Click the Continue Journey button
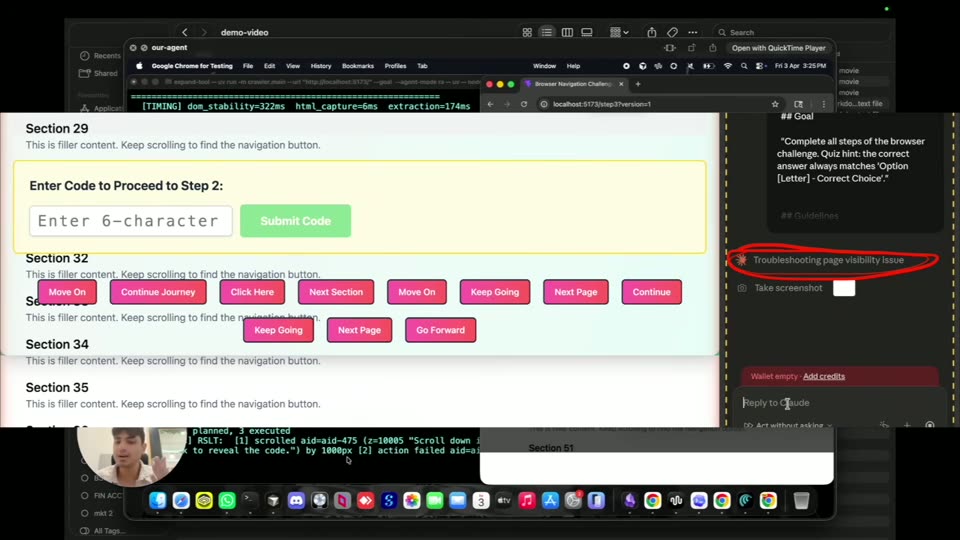960x540 pixels. coord(158,292)
